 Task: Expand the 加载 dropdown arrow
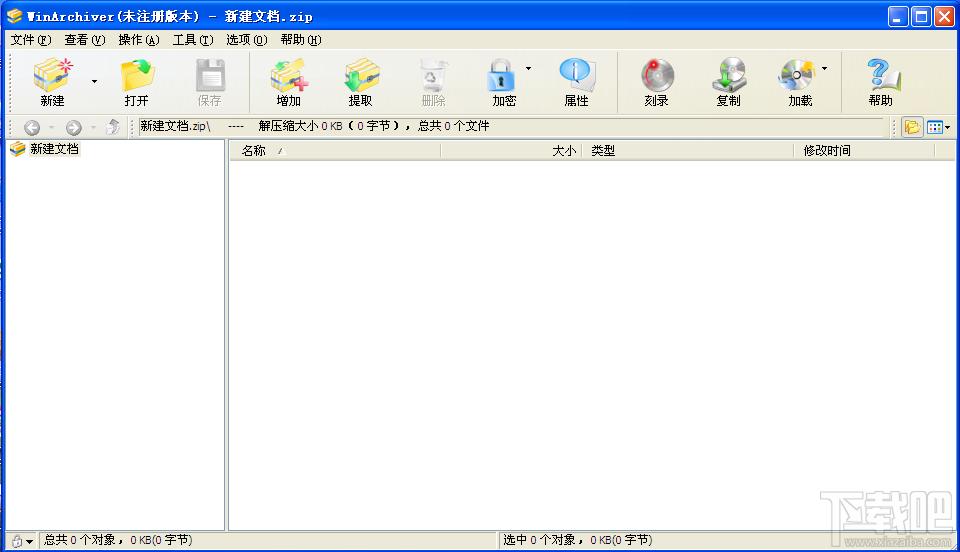[824, 70]
